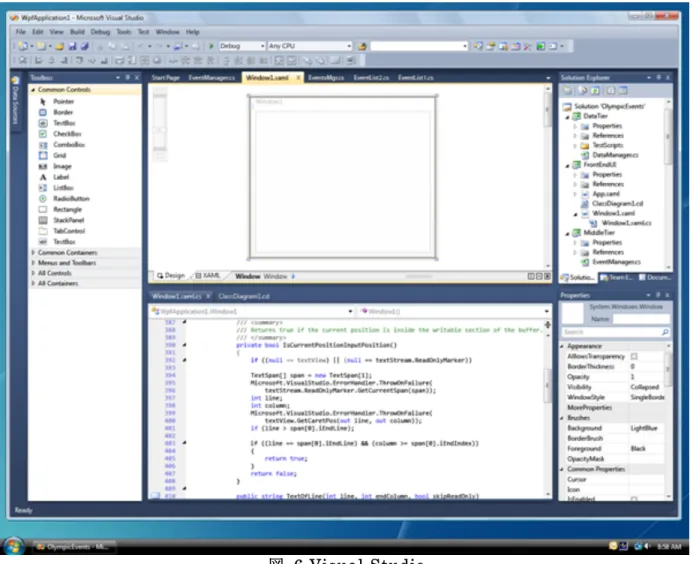Switch to the EventList2.cs tab
This screenshot has height=564, width=693.
coord(371,78)
